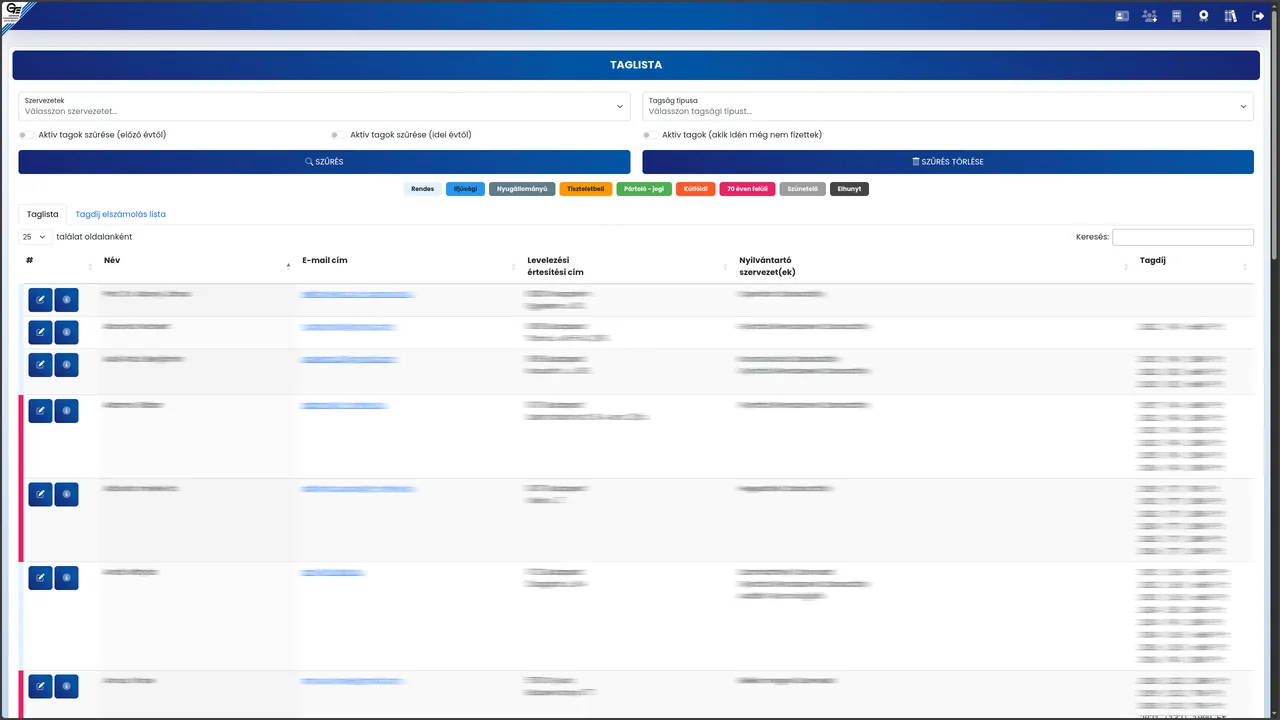This screenshot has height=720, width=1280.
Task: Open the books library icon
Action: point(1230,16)
